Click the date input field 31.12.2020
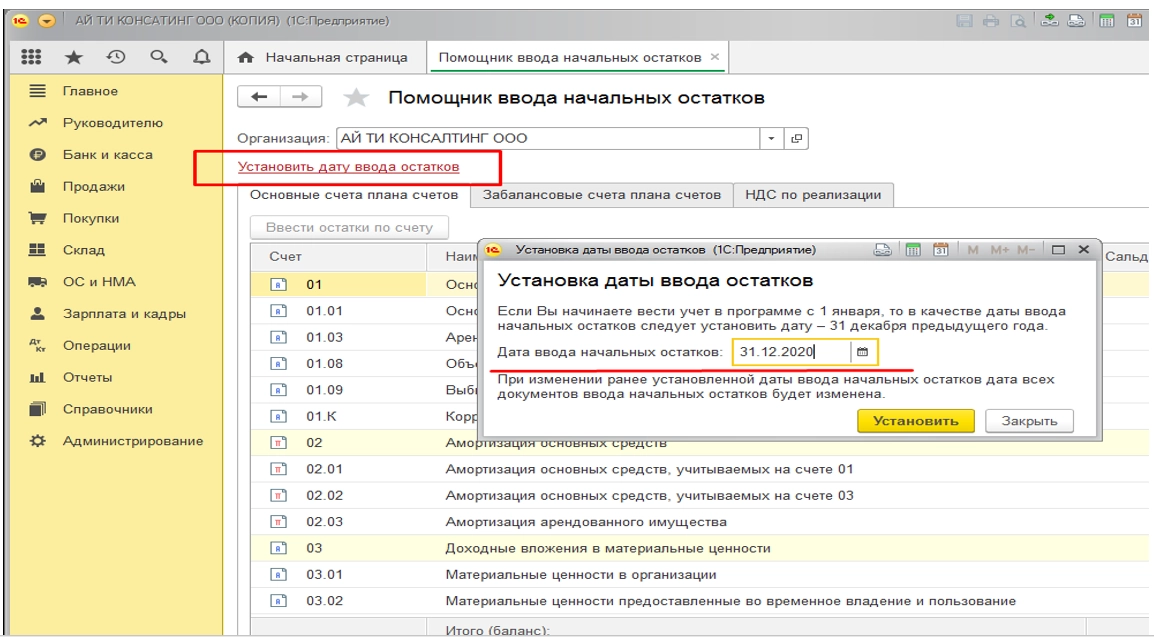The image size is (1154, 637). point(791,352)
